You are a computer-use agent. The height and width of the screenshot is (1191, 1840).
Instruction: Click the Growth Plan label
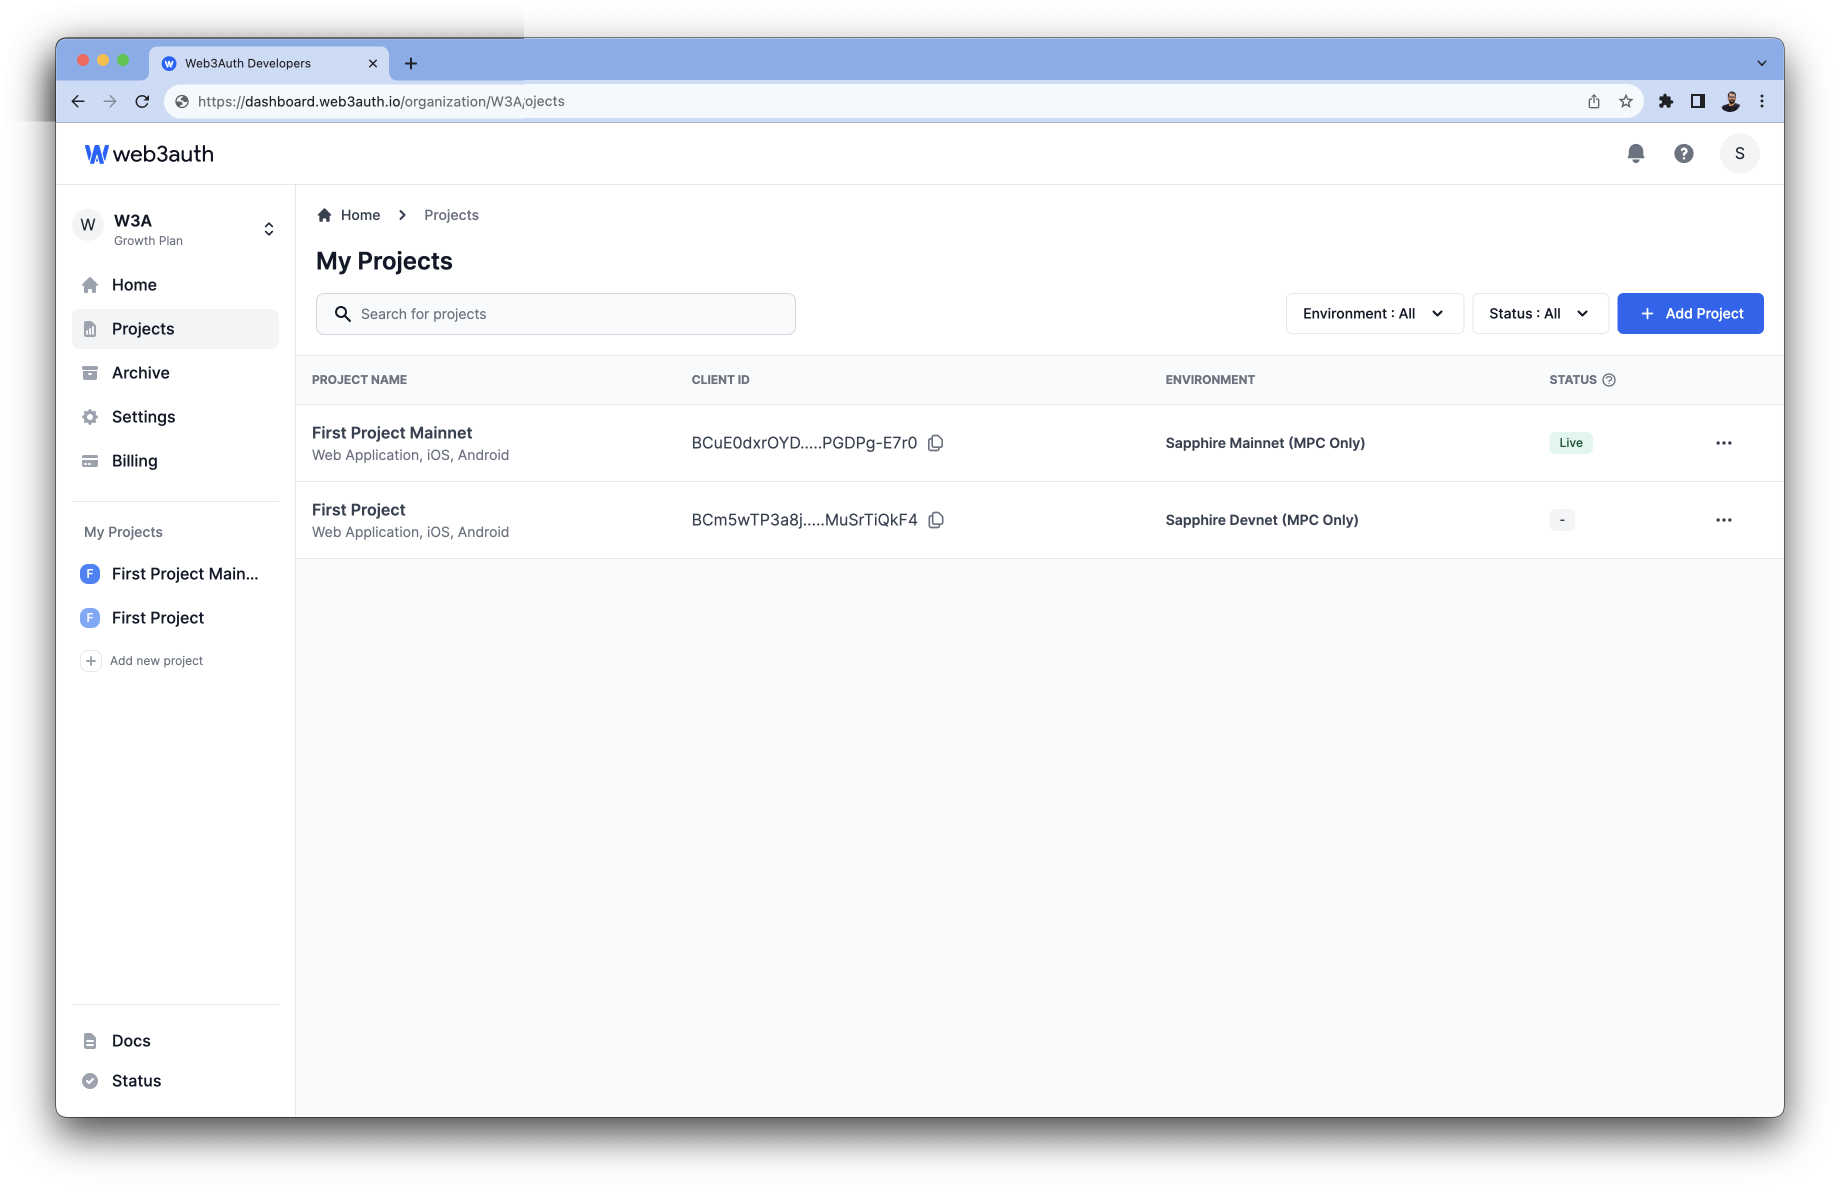click(148, 241)
